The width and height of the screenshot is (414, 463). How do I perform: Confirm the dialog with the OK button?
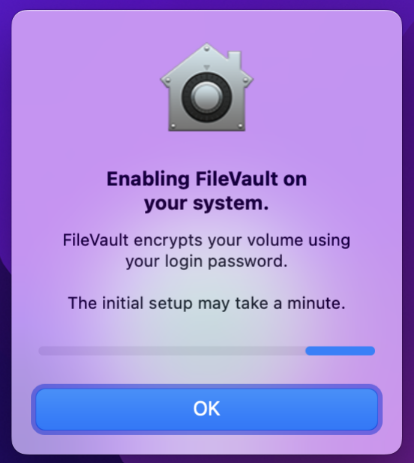click(207, 409)
